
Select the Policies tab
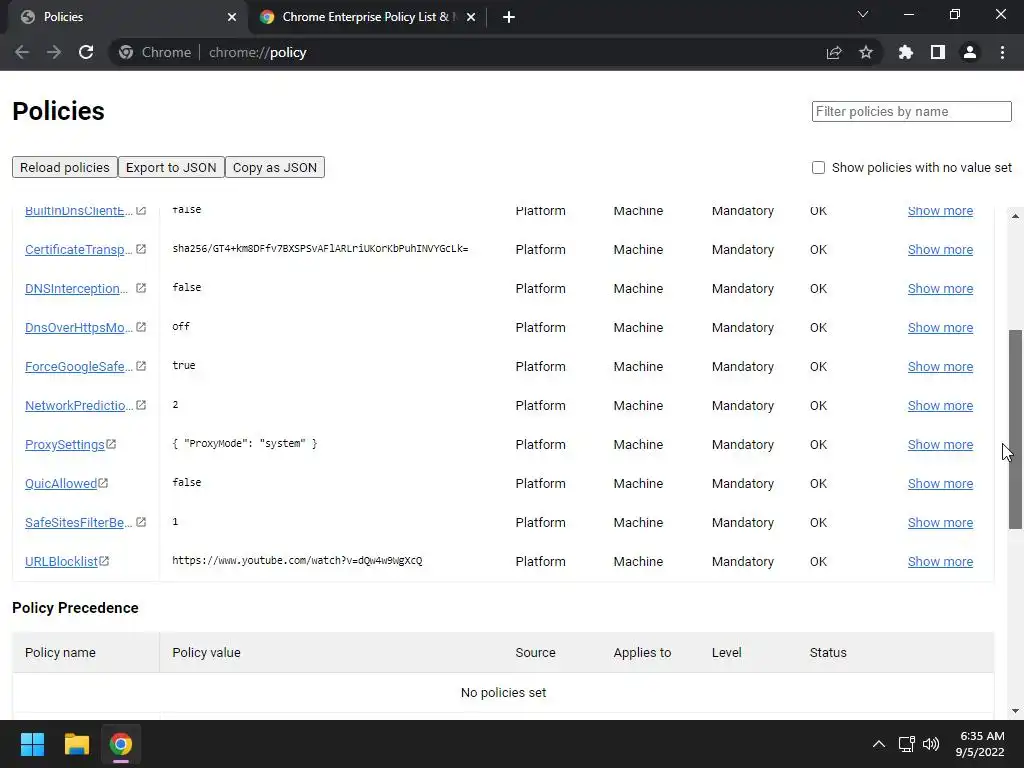pos(120,17)
